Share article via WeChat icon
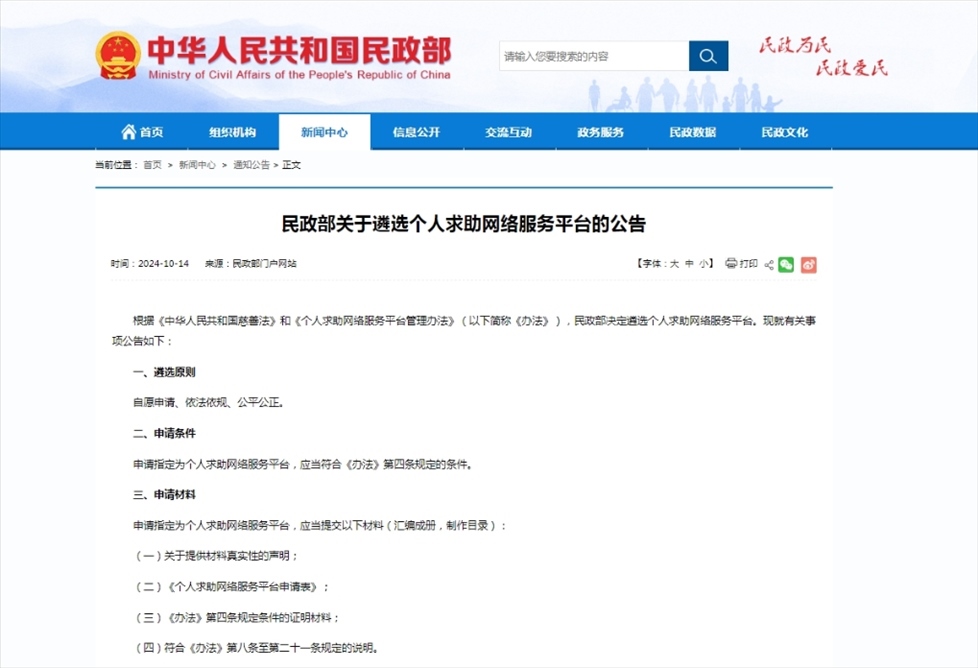 pos(786,264)
